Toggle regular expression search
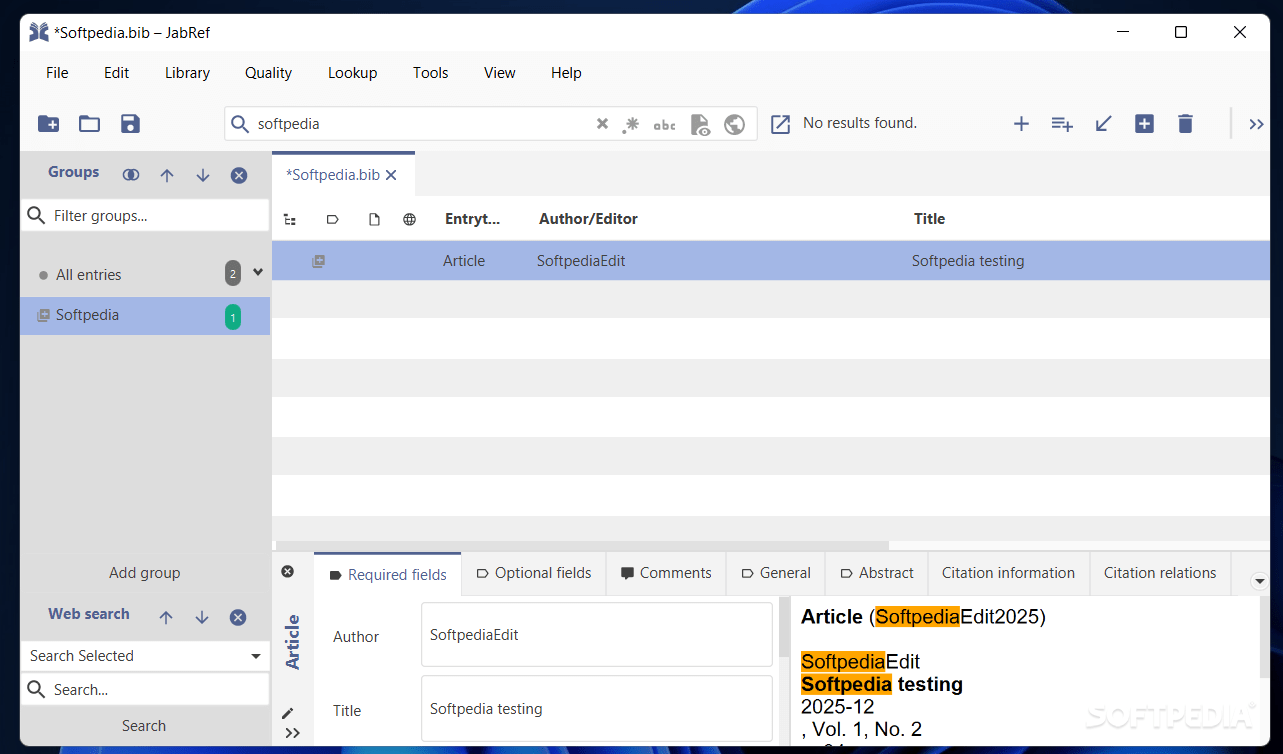The image size is (1283, 754). point(631,124)
